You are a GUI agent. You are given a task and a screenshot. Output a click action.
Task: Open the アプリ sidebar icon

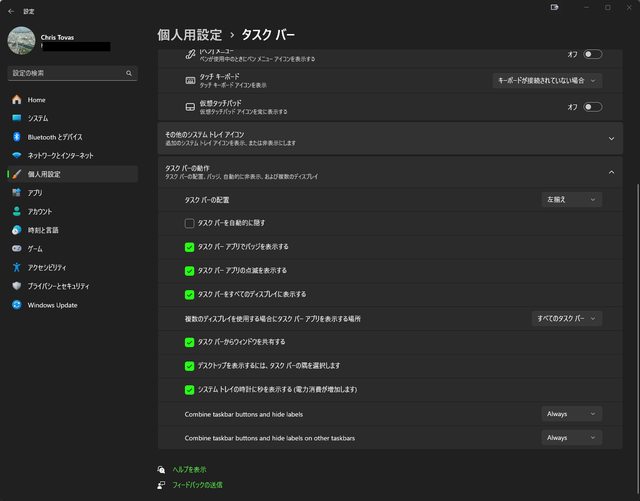16,193
